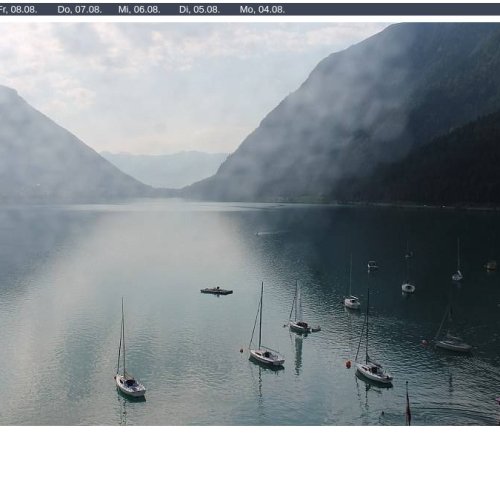Open the Di, 05.08. date tab
This screenshot has height=500, width=500.
point(199,10)
